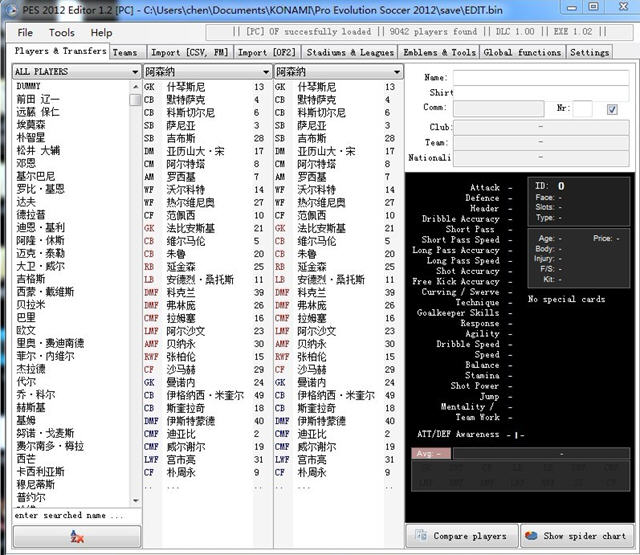Click the Compare players icon
Viewport: 640px width, 555px height.
(420, 535)
